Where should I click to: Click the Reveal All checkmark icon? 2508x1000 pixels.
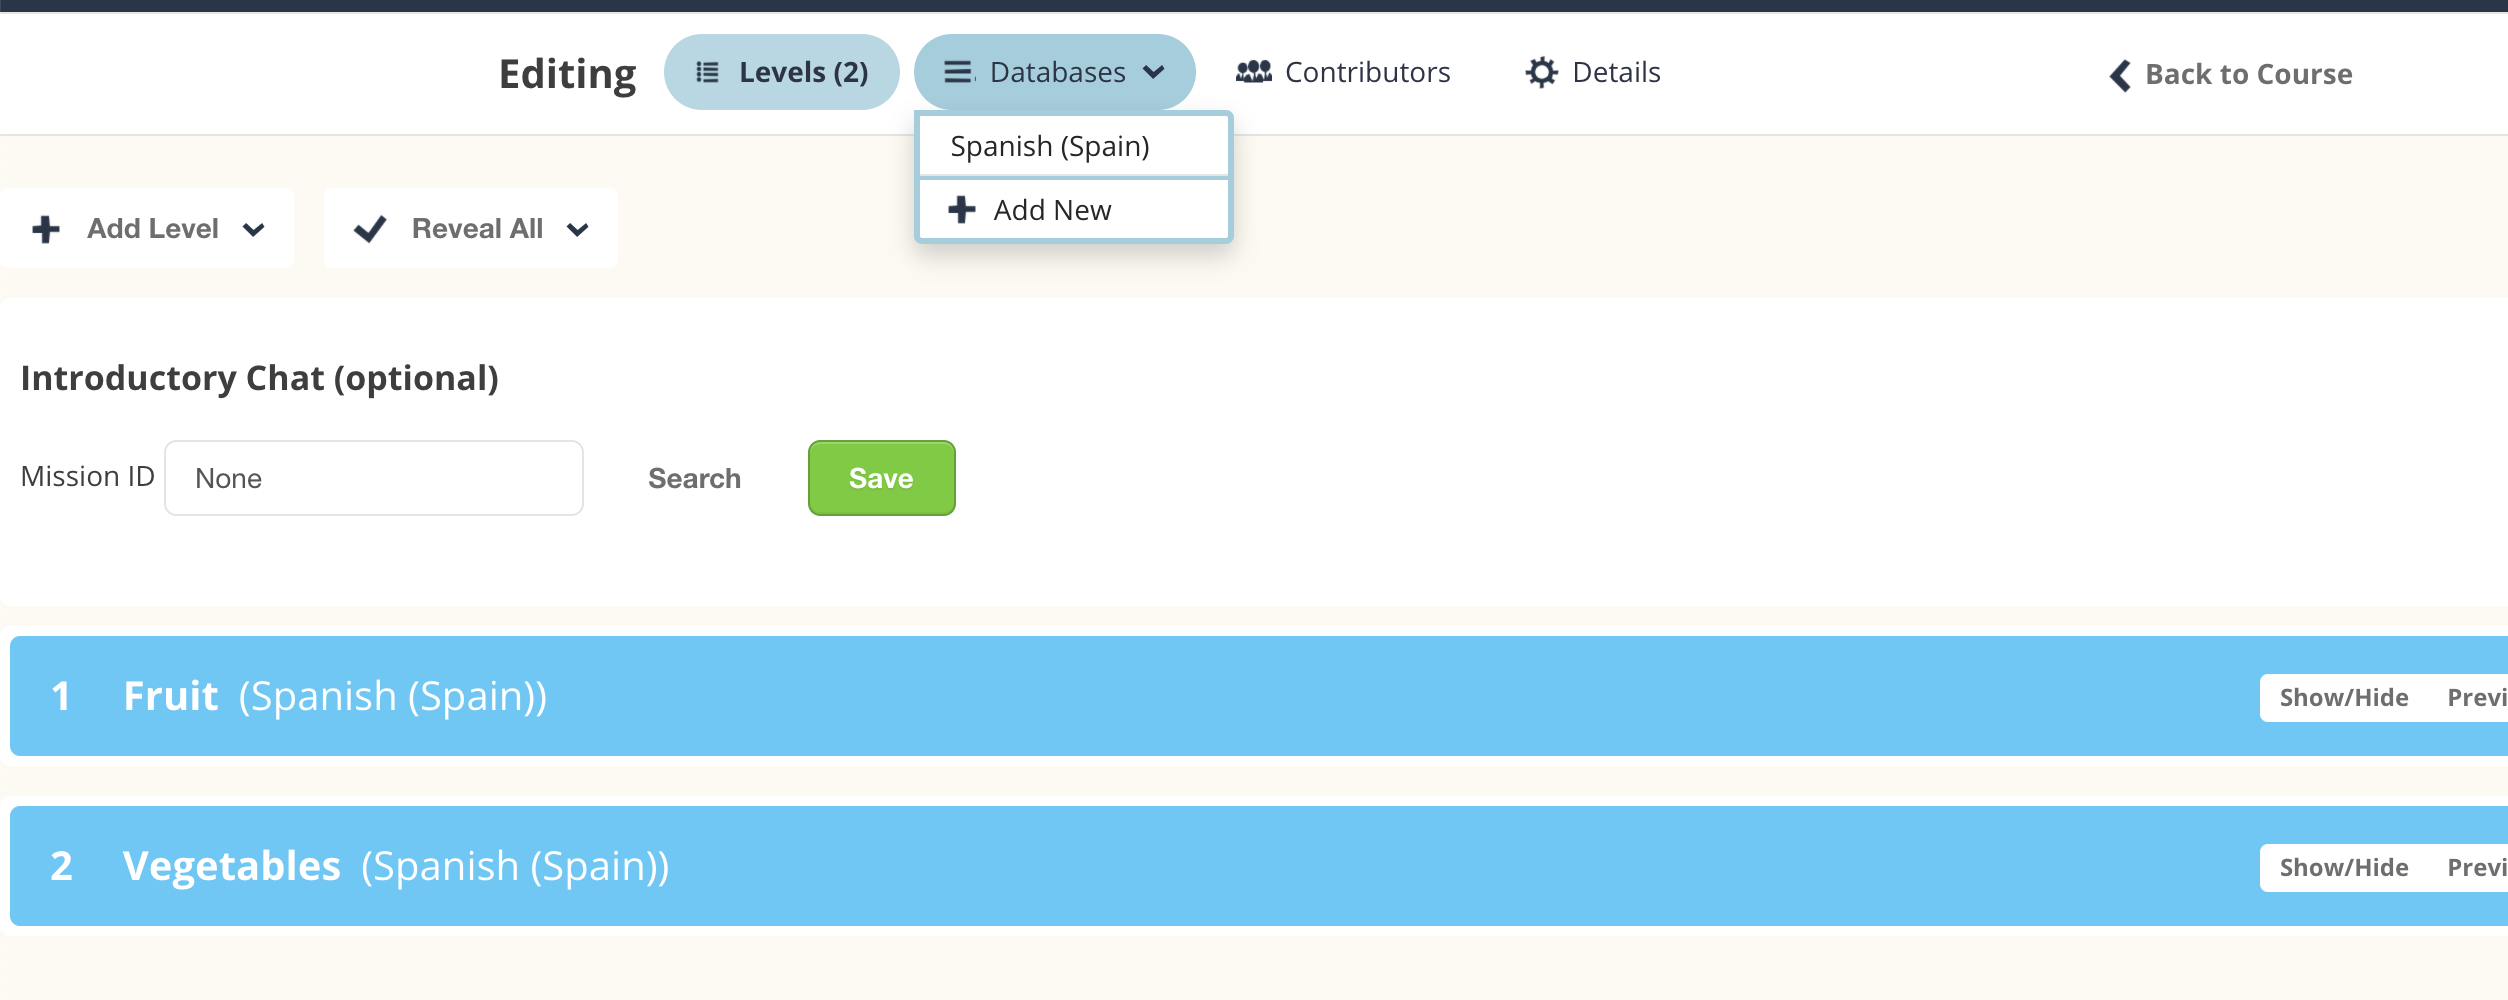[x=370, y=229]
